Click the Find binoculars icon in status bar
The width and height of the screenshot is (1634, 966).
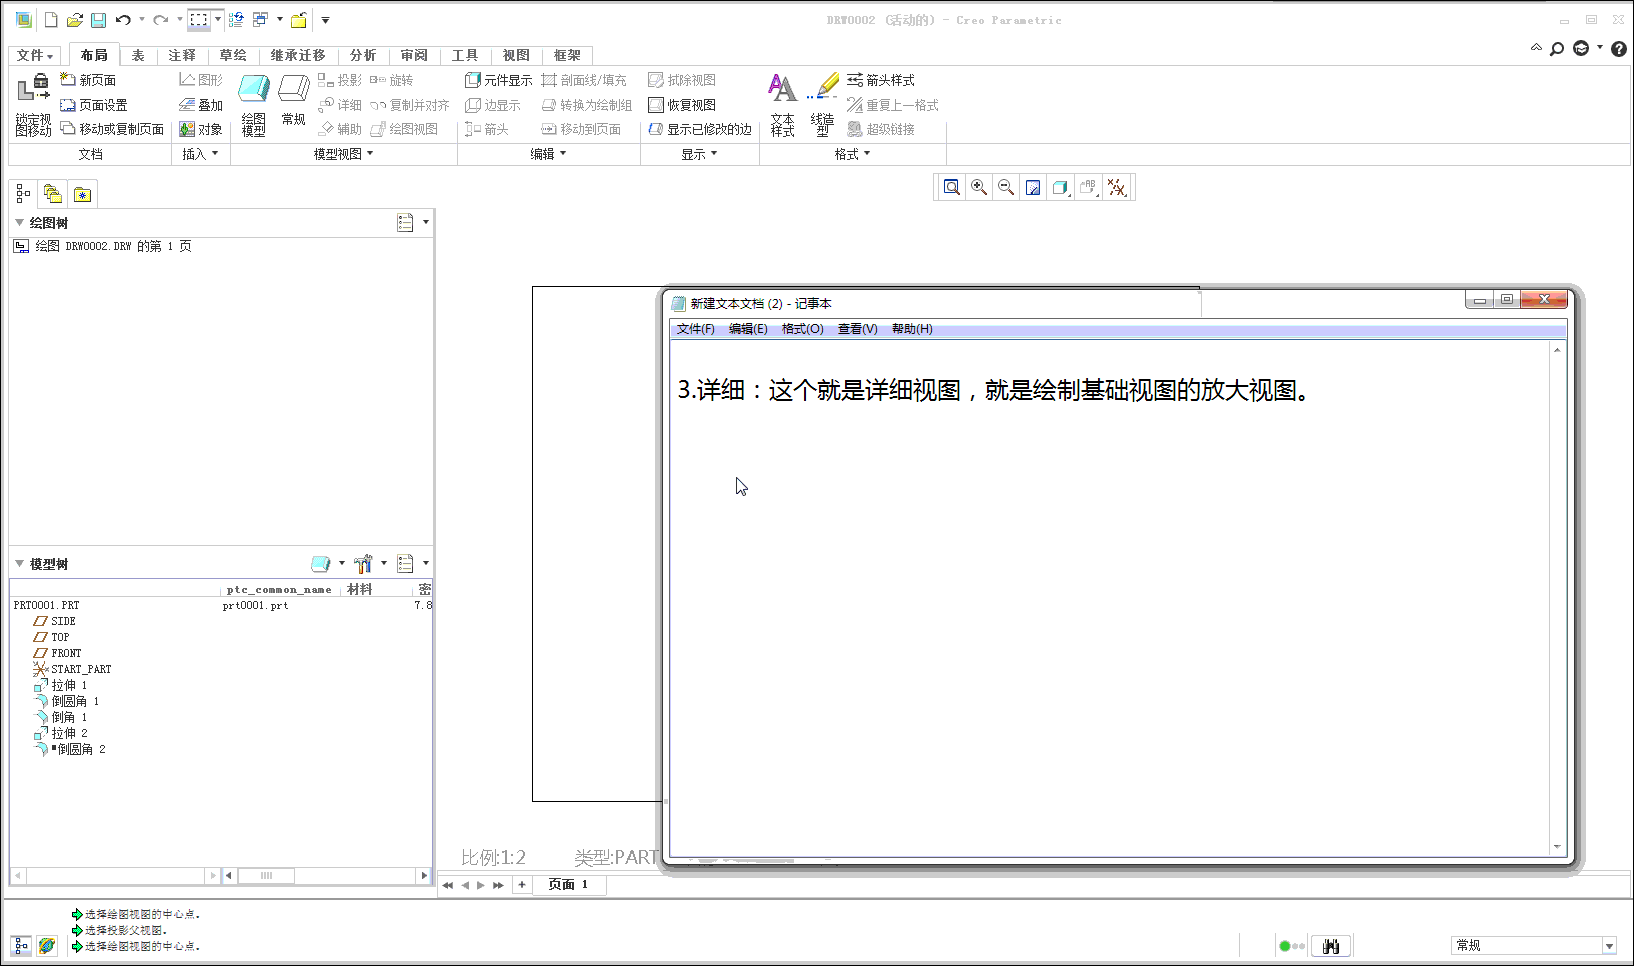pyautogui.click(x=1331, y=946)
